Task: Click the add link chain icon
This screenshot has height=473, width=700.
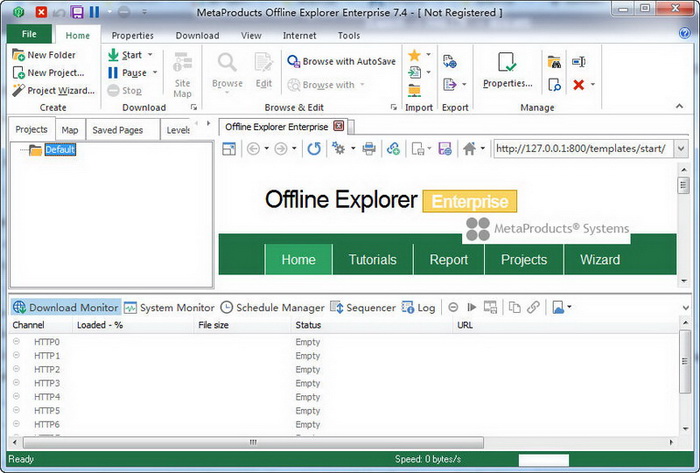Action: click(393, 149)
